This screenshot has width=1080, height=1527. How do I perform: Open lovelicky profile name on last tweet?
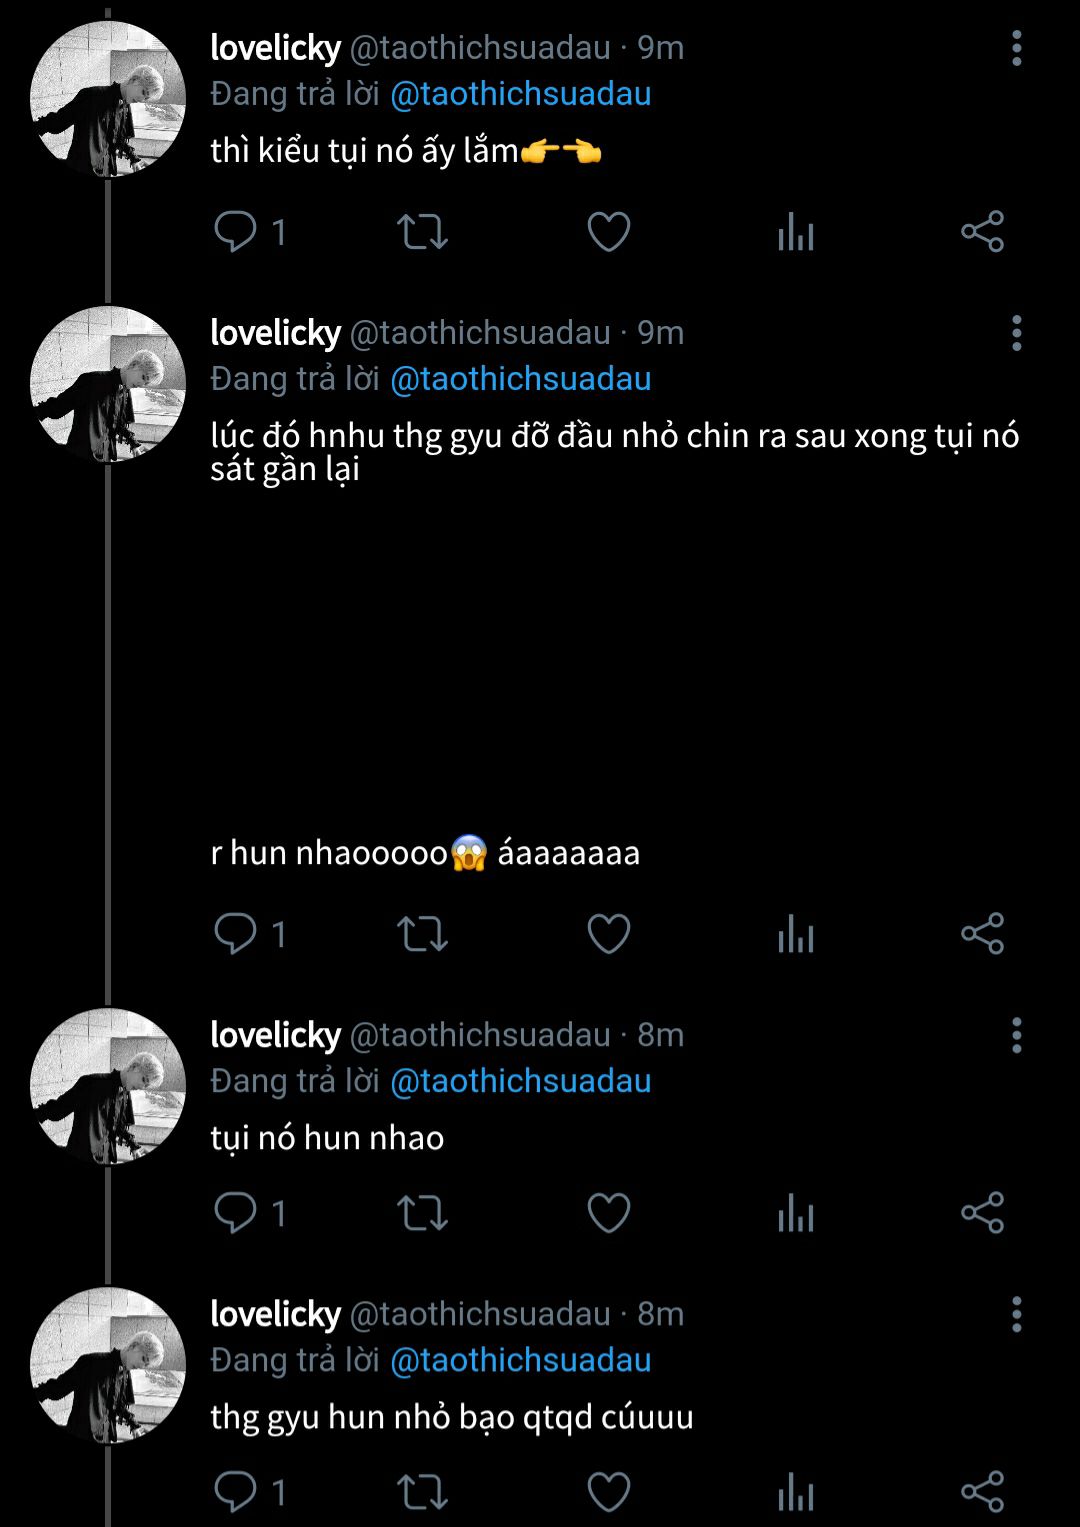(275, 1314)
